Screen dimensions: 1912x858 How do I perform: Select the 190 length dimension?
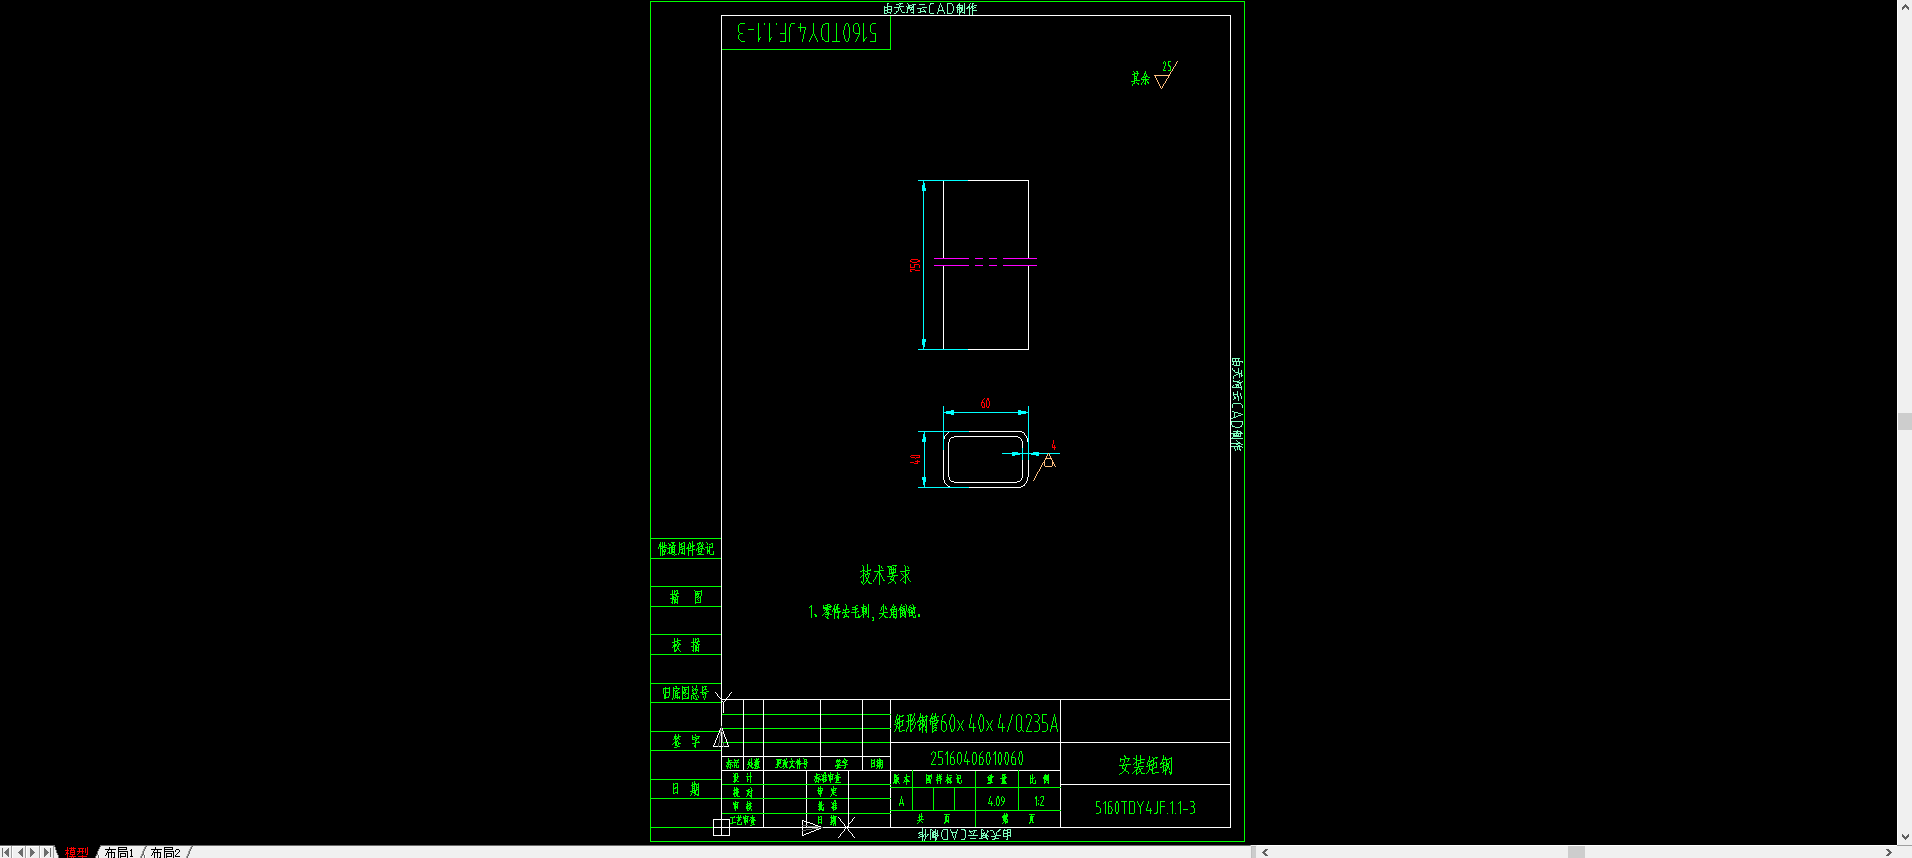[x=914, y=265]
